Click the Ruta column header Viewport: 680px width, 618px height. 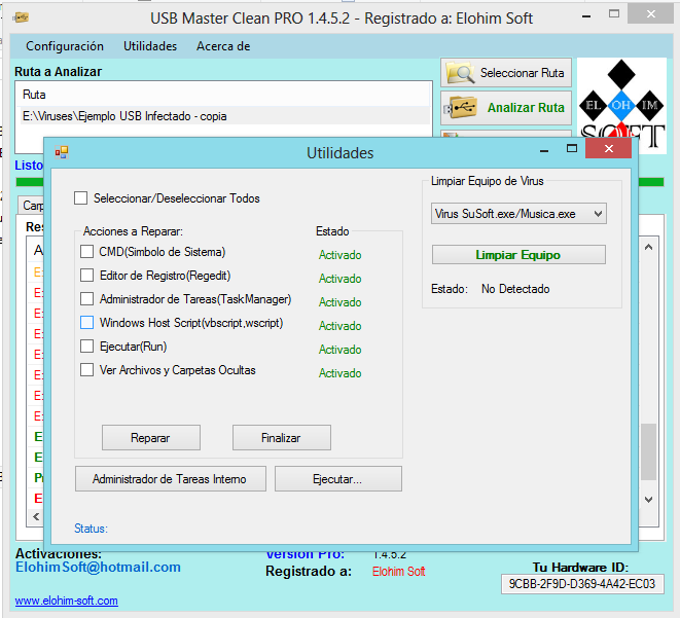[224, 95]
